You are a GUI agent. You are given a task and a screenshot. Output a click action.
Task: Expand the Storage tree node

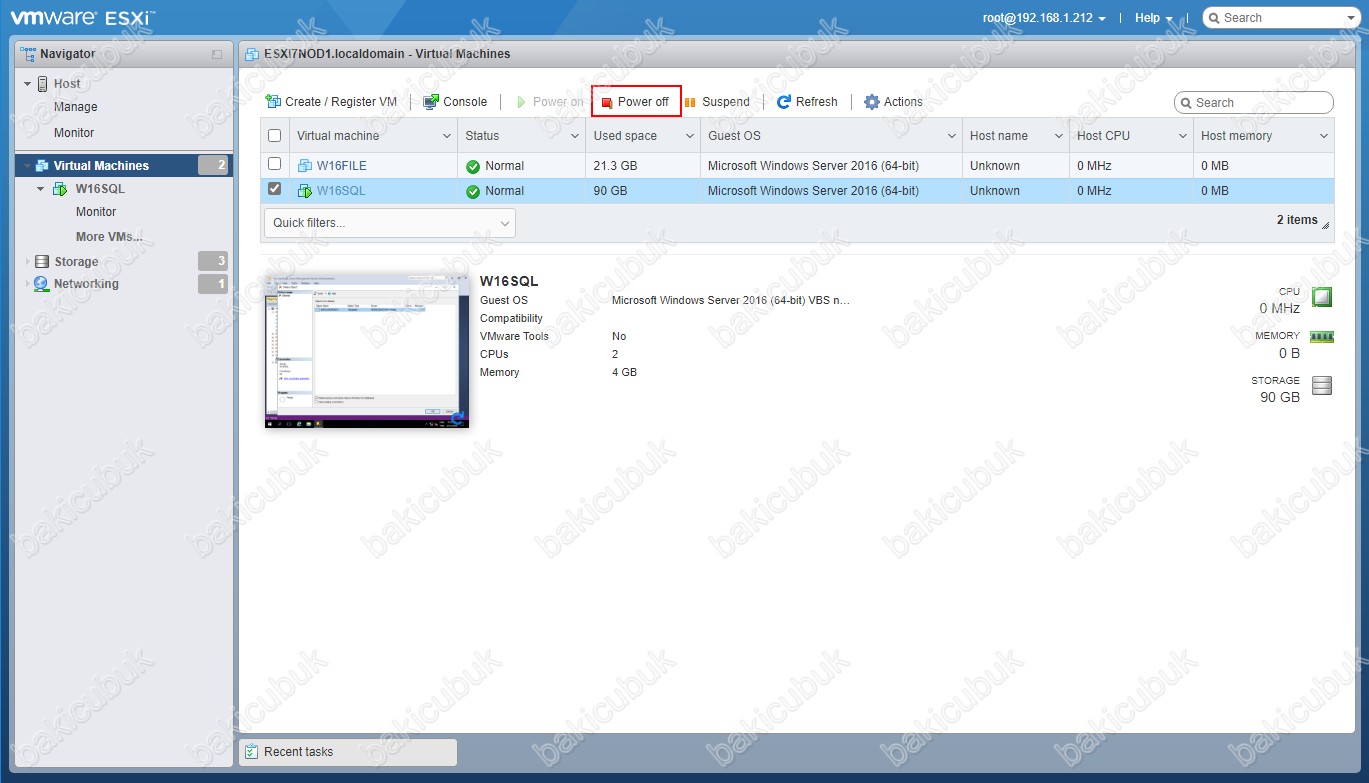coord(28,262)
